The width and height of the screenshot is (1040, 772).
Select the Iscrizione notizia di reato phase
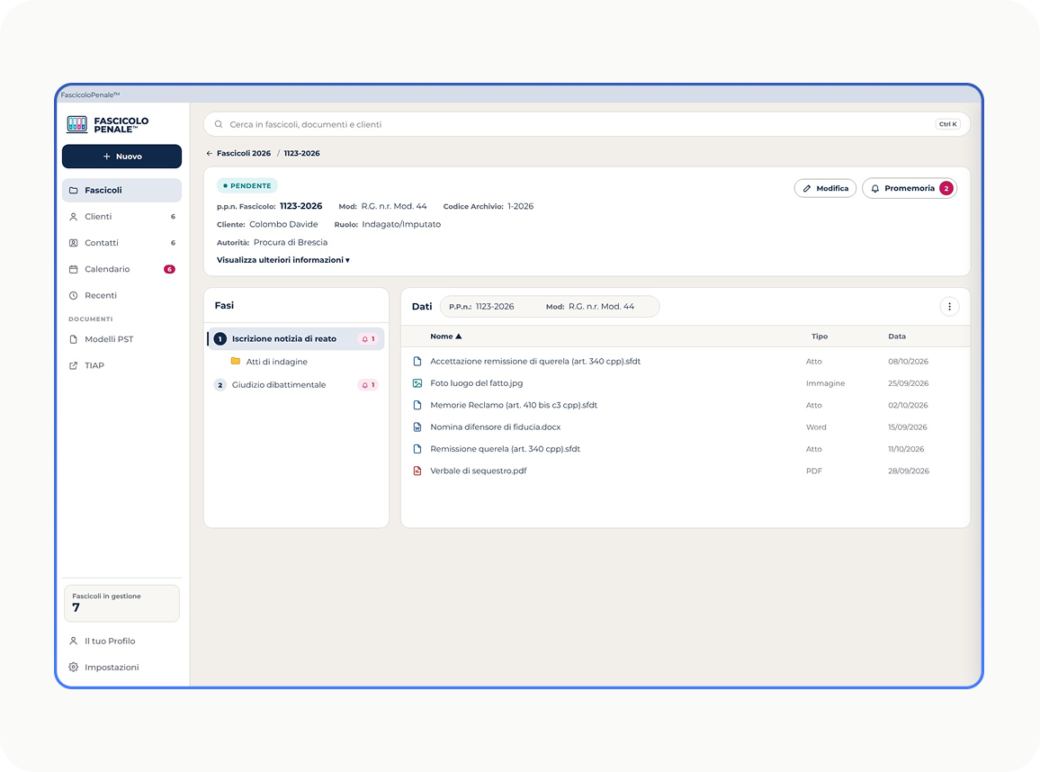click(296, 339)
